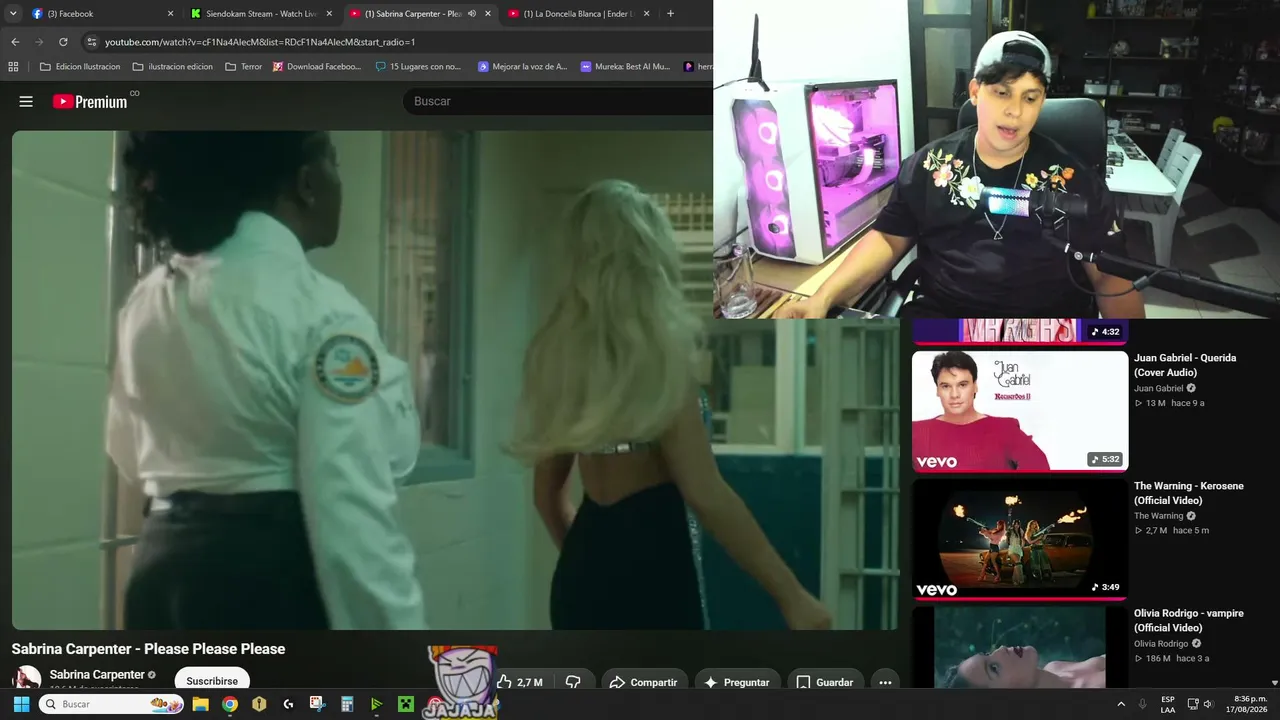Screen dimensions: 1280x720
Task: Switch to the Siendokam Stream tab
Action: (259, 14)
